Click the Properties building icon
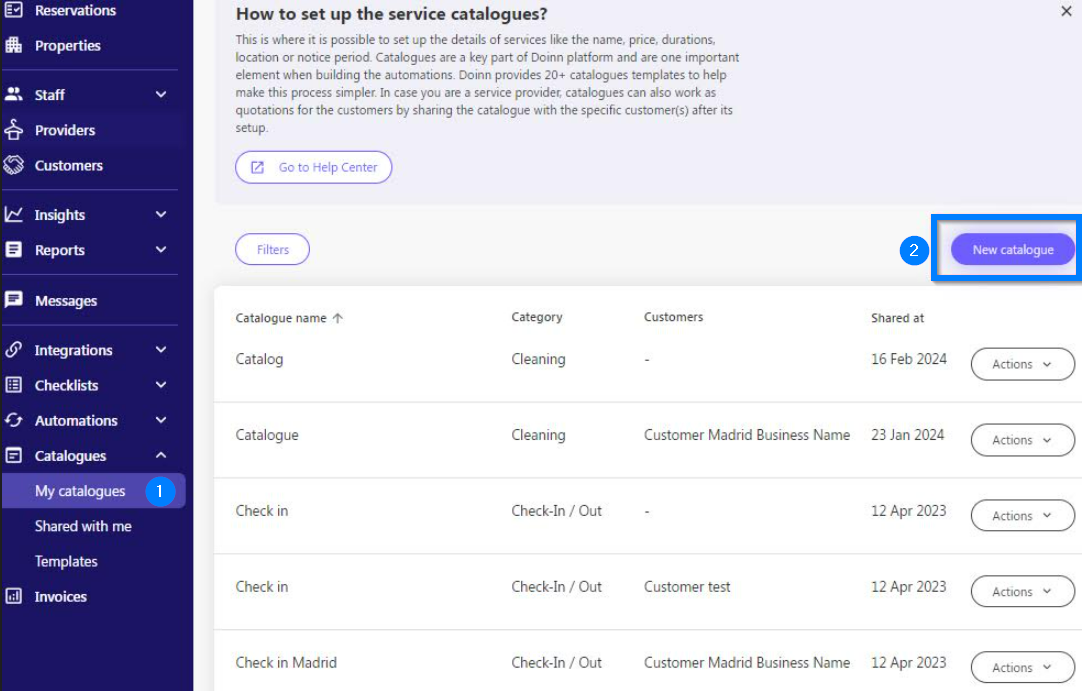Screen dimensions: 1082x691 [x=14, y=46]
